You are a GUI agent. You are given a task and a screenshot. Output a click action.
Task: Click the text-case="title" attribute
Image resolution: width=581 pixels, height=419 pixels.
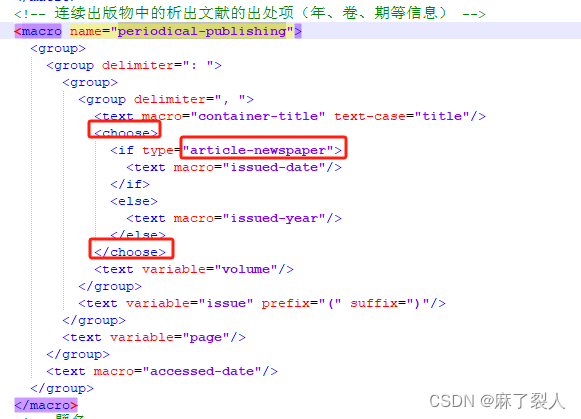point(402,116)
